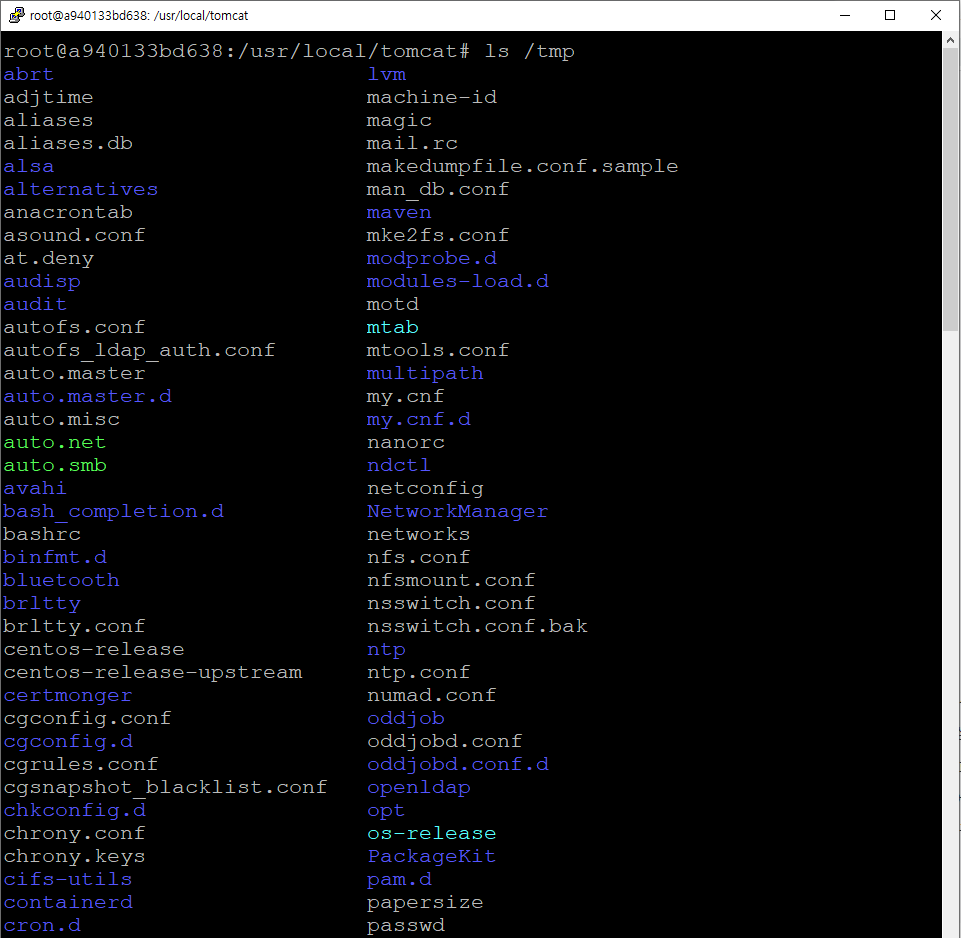Click the 'bluetooth' directory entry
The height and width of the screenshot is (938, 961).
(61, 581)
